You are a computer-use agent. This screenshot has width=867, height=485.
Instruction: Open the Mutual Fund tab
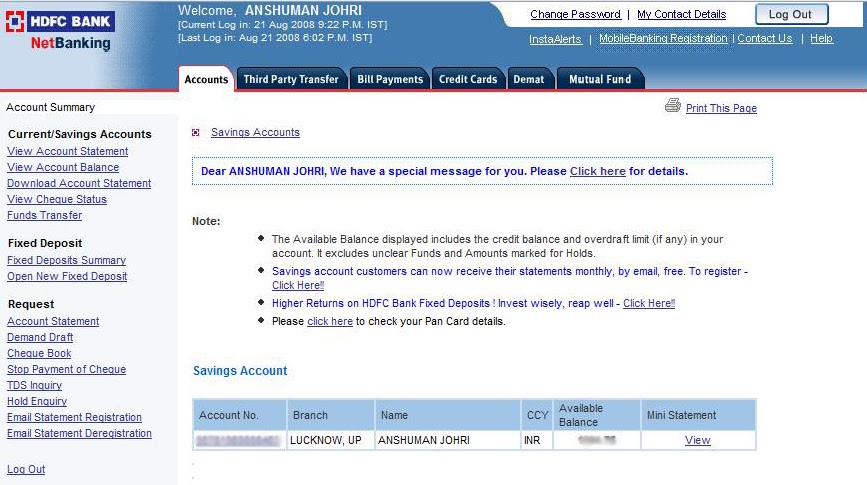(600, 79)
